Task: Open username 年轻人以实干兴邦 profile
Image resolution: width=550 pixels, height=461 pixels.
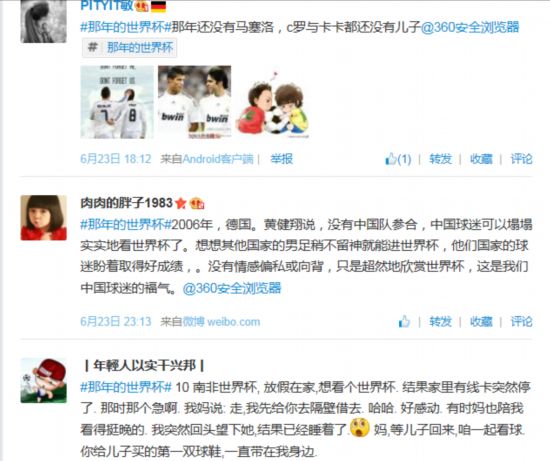Action: coord(144,366)
